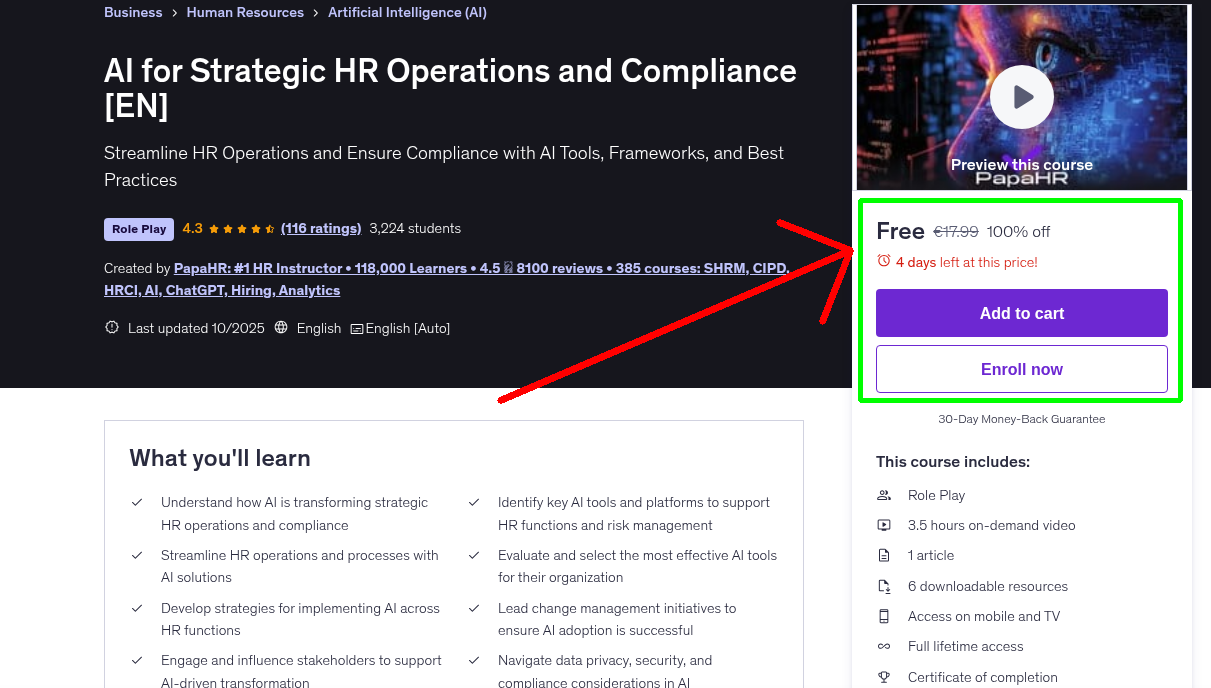Open the (116 ratings) link
Image resolution: width=1211 pixels, height=688 pixels.
[x=321, y=228]
